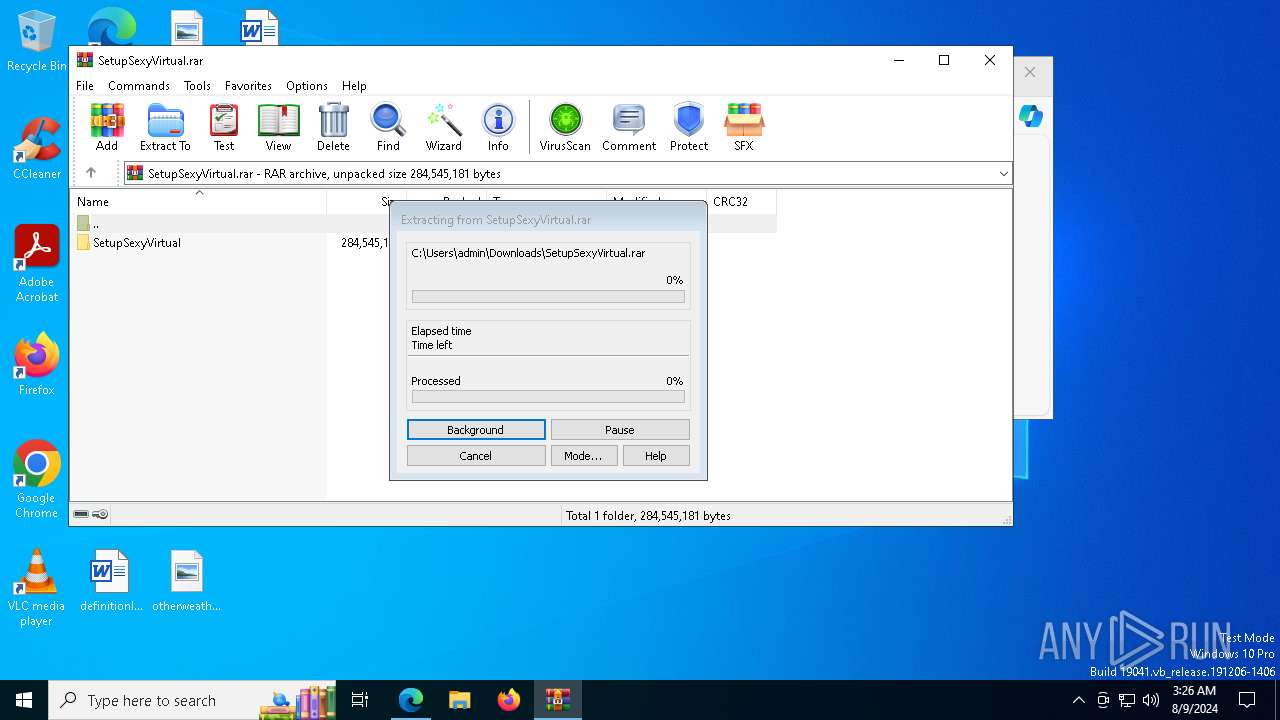Convert archive with SFX tool
This screenshot has width=1280, height=720.
(744, 127)
